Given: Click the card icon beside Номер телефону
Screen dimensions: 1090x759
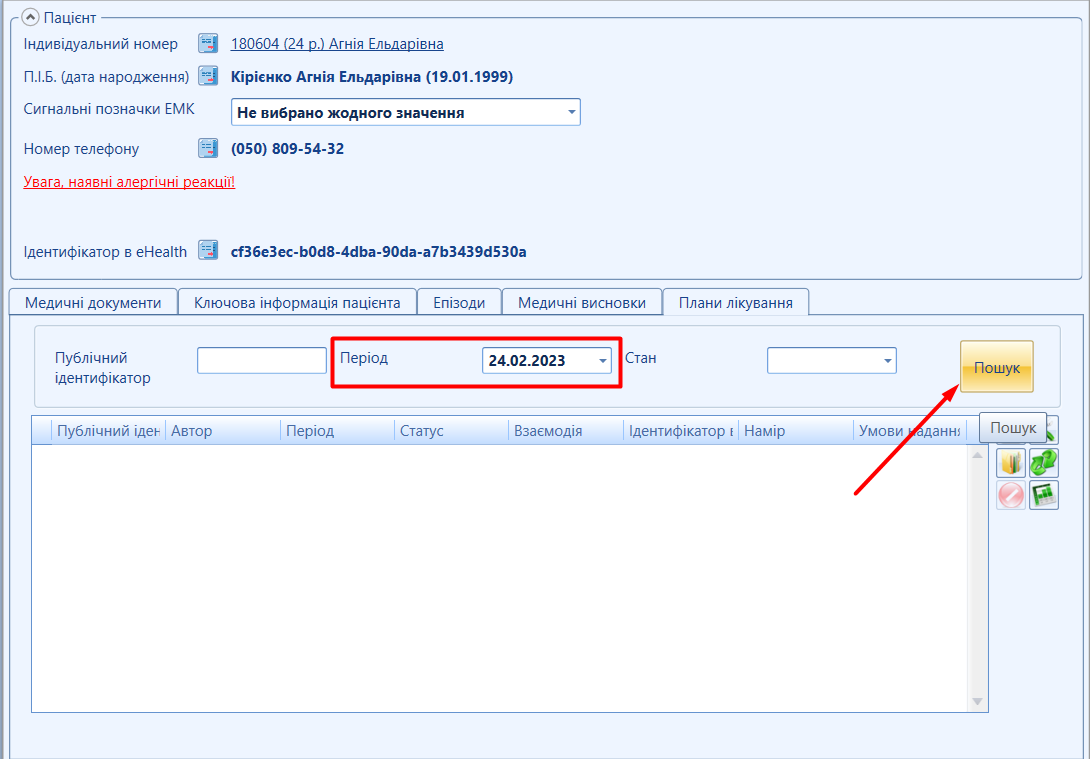Looking at the screenshot, I should pos(208,148).
